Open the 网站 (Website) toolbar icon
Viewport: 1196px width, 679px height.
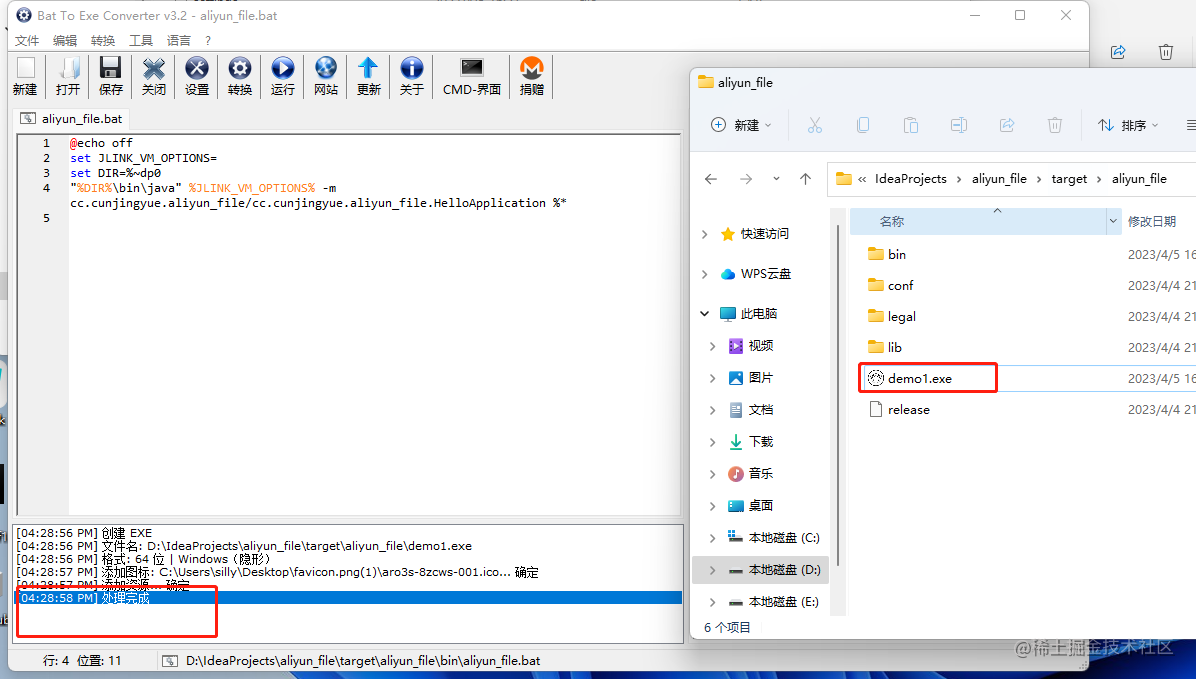click(325, 77)
